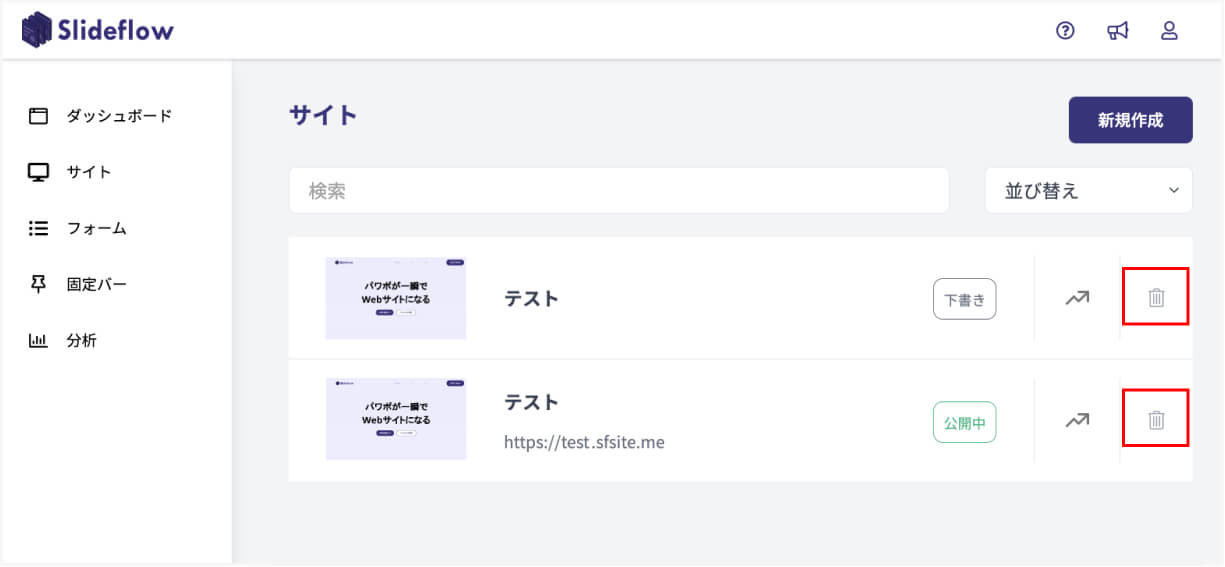This screenshot has width=1225, height=567.
Task: Navigate to 固定バー in the sidebar
Action: pos(96,284)
